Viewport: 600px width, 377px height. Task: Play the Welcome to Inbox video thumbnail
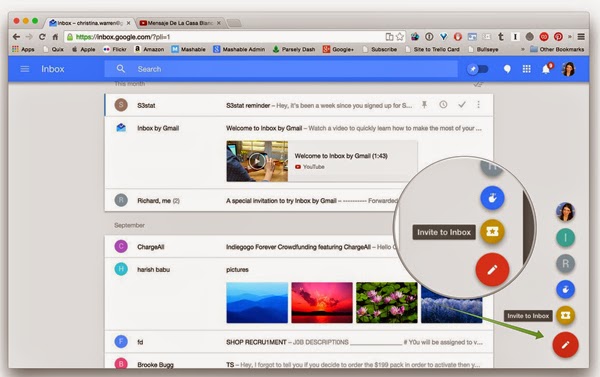257,161
